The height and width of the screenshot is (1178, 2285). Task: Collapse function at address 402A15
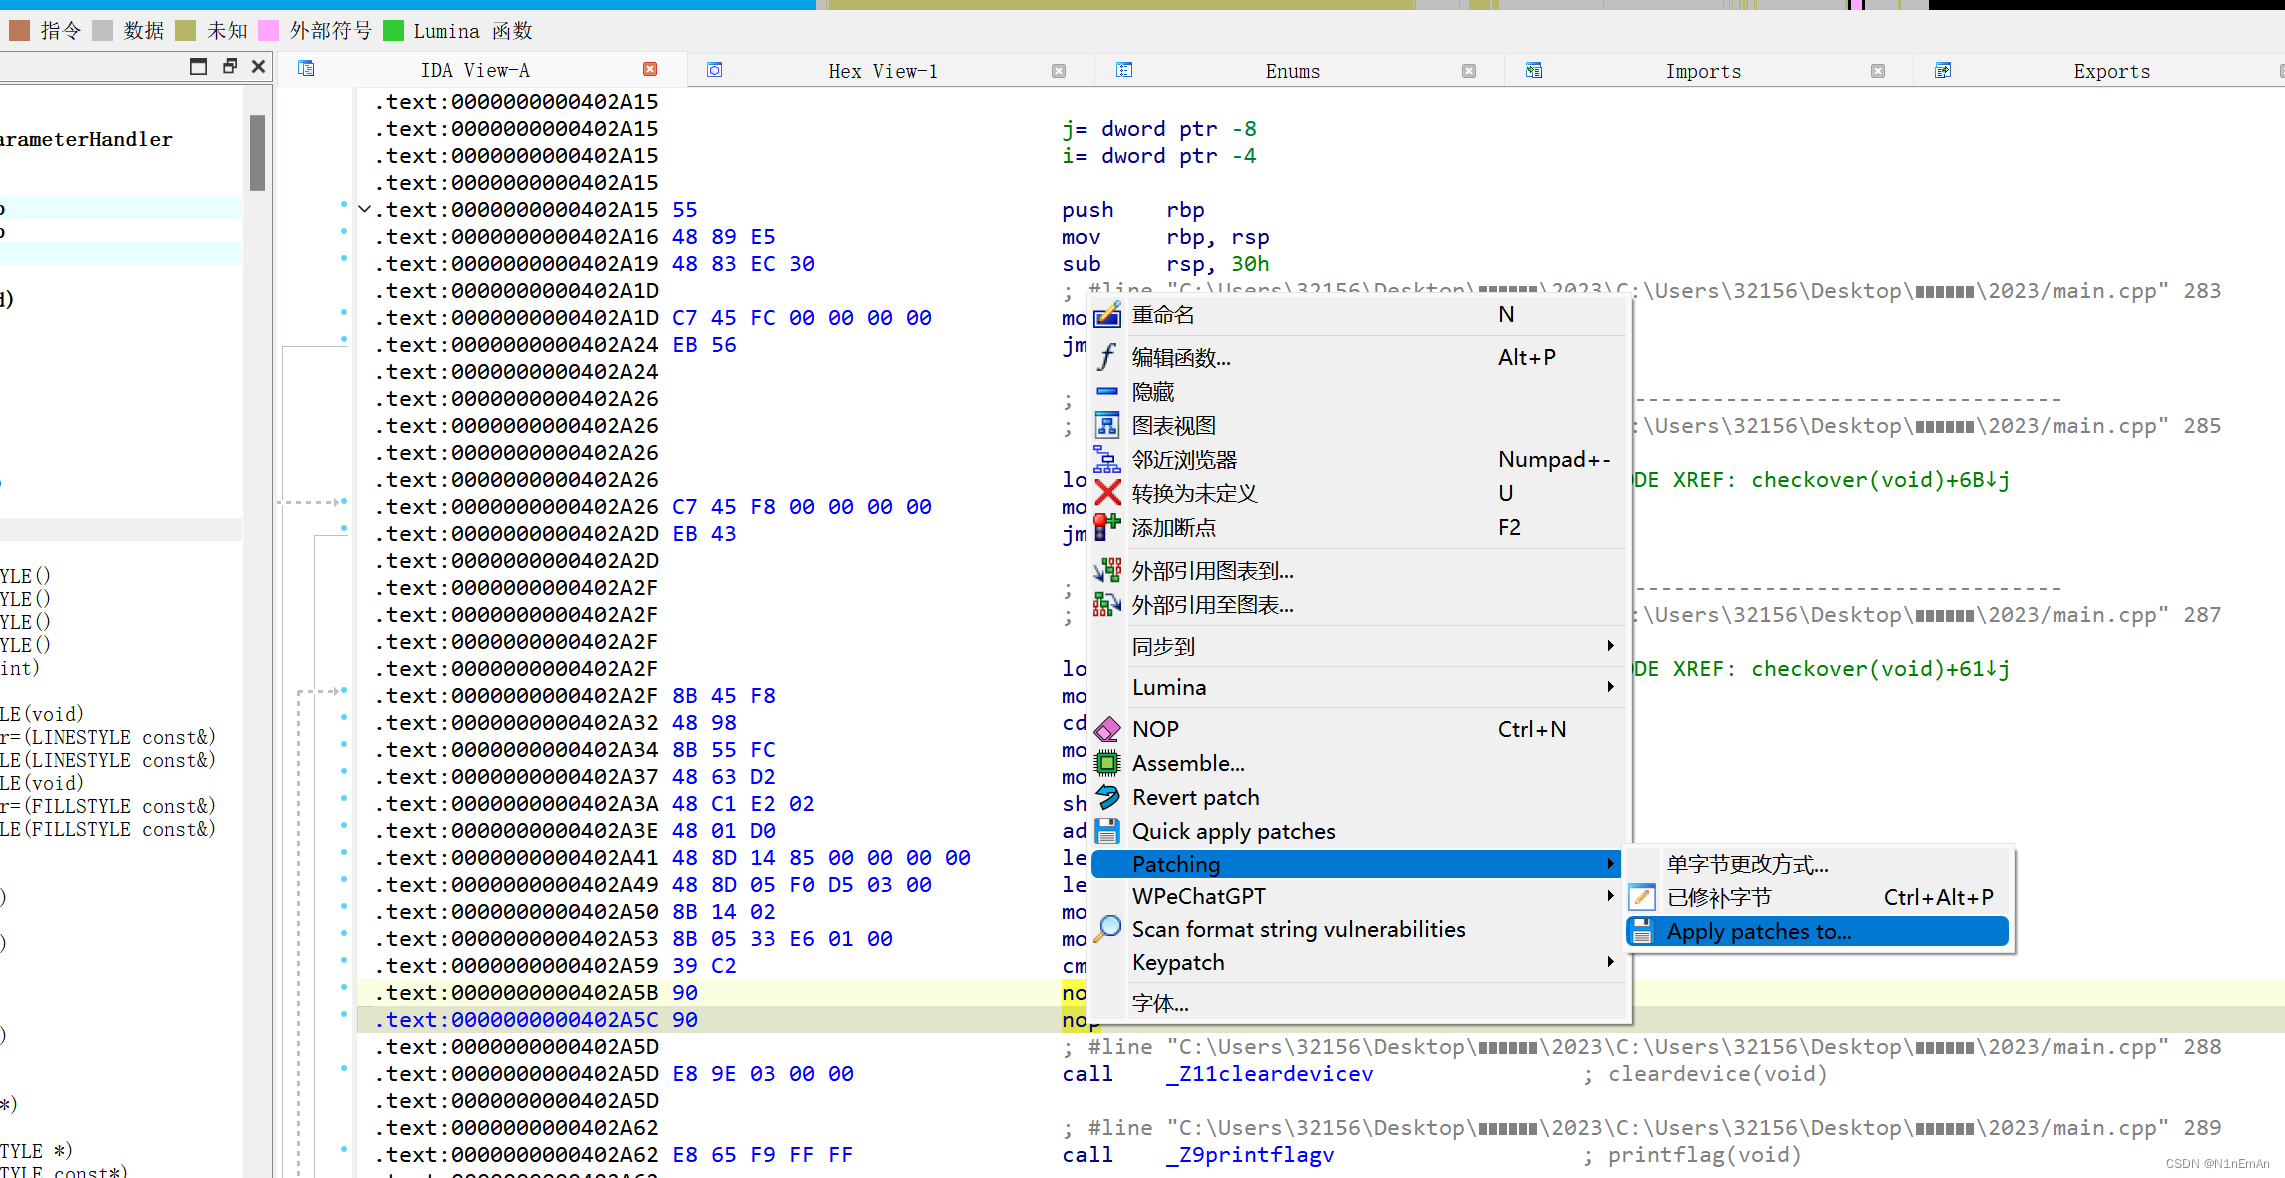(365, 210)
